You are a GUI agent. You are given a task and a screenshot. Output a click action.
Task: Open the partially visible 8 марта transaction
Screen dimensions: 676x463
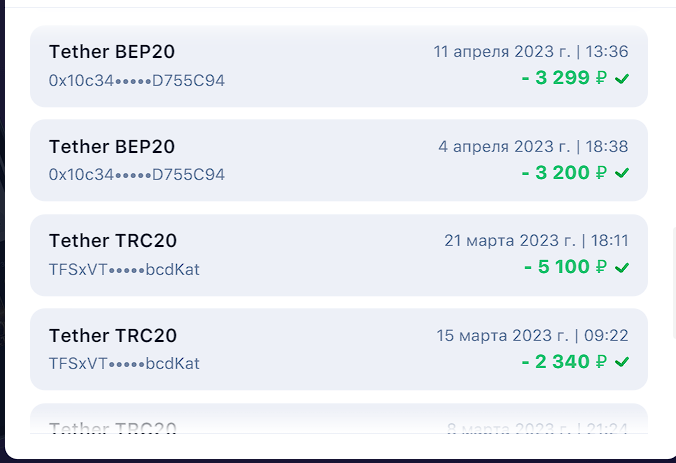[x=339, y=419]
